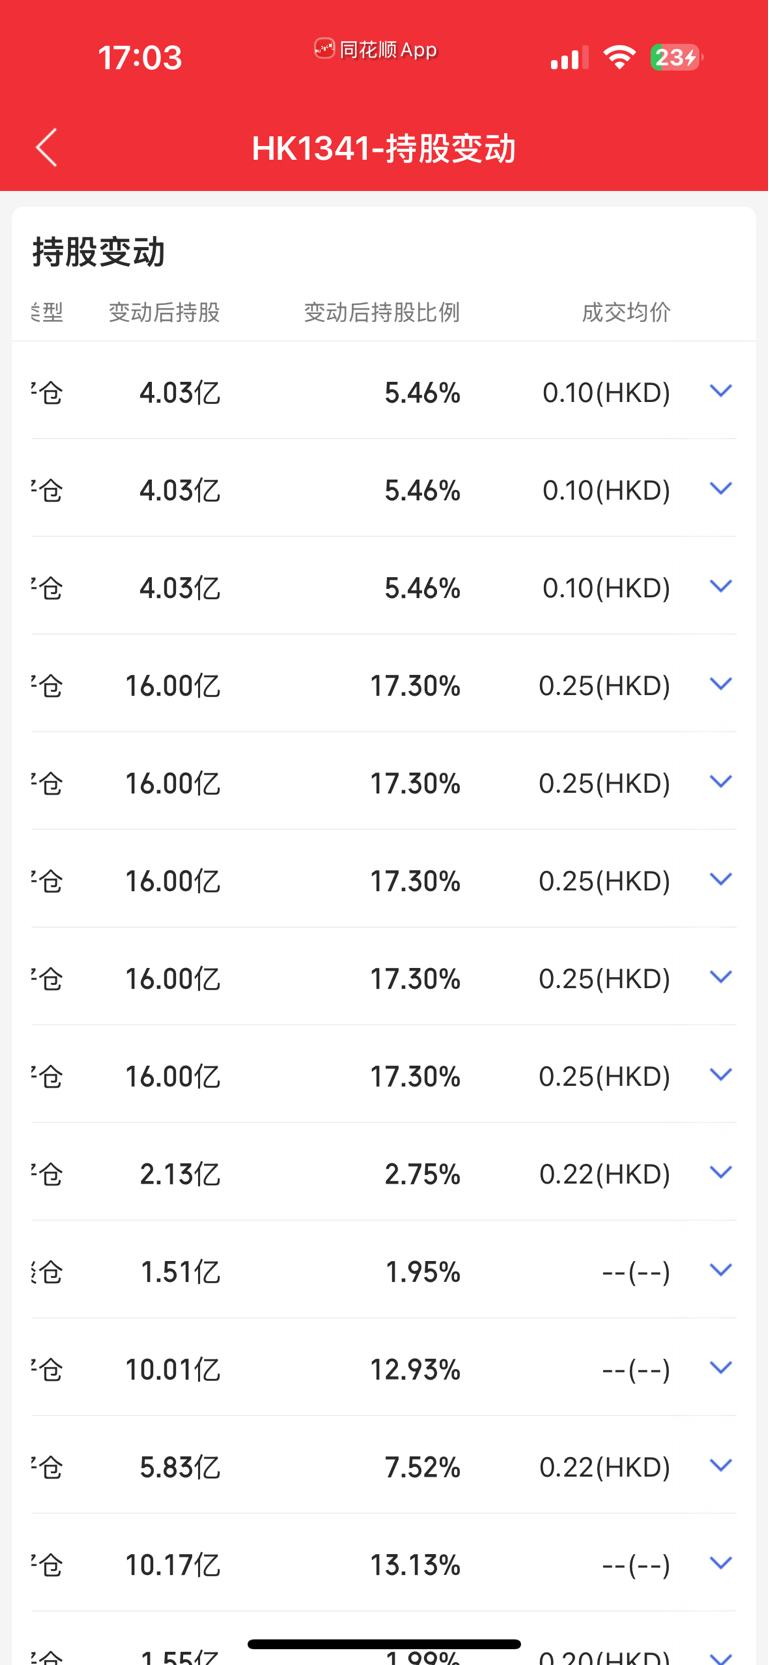Expand the 2.13亿 holding row chevron
Image resolution: width=769 pixels, height=1665 pixels.
[721, 1171]
